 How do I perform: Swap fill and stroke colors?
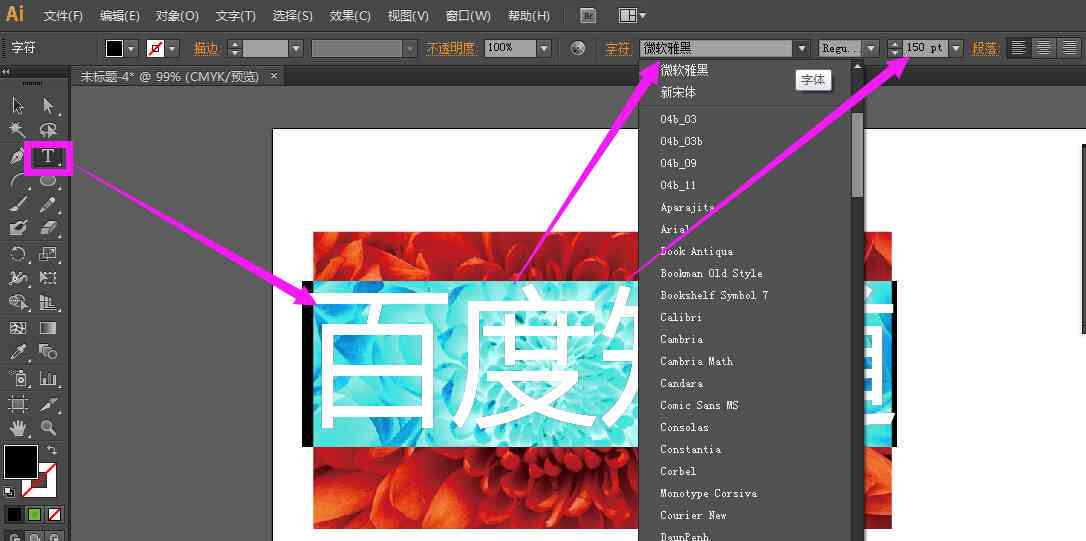coord(51,450)
